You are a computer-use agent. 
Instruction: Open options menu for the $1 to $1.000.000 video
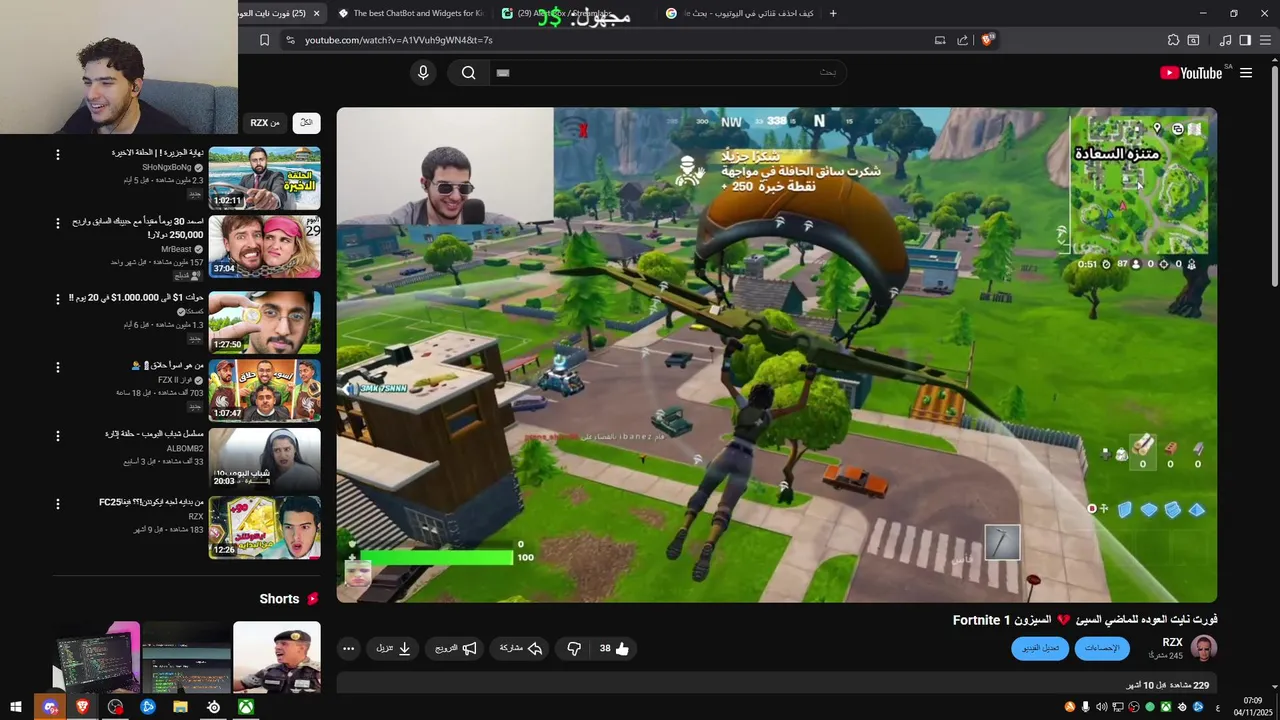click(x=57, y=299)
